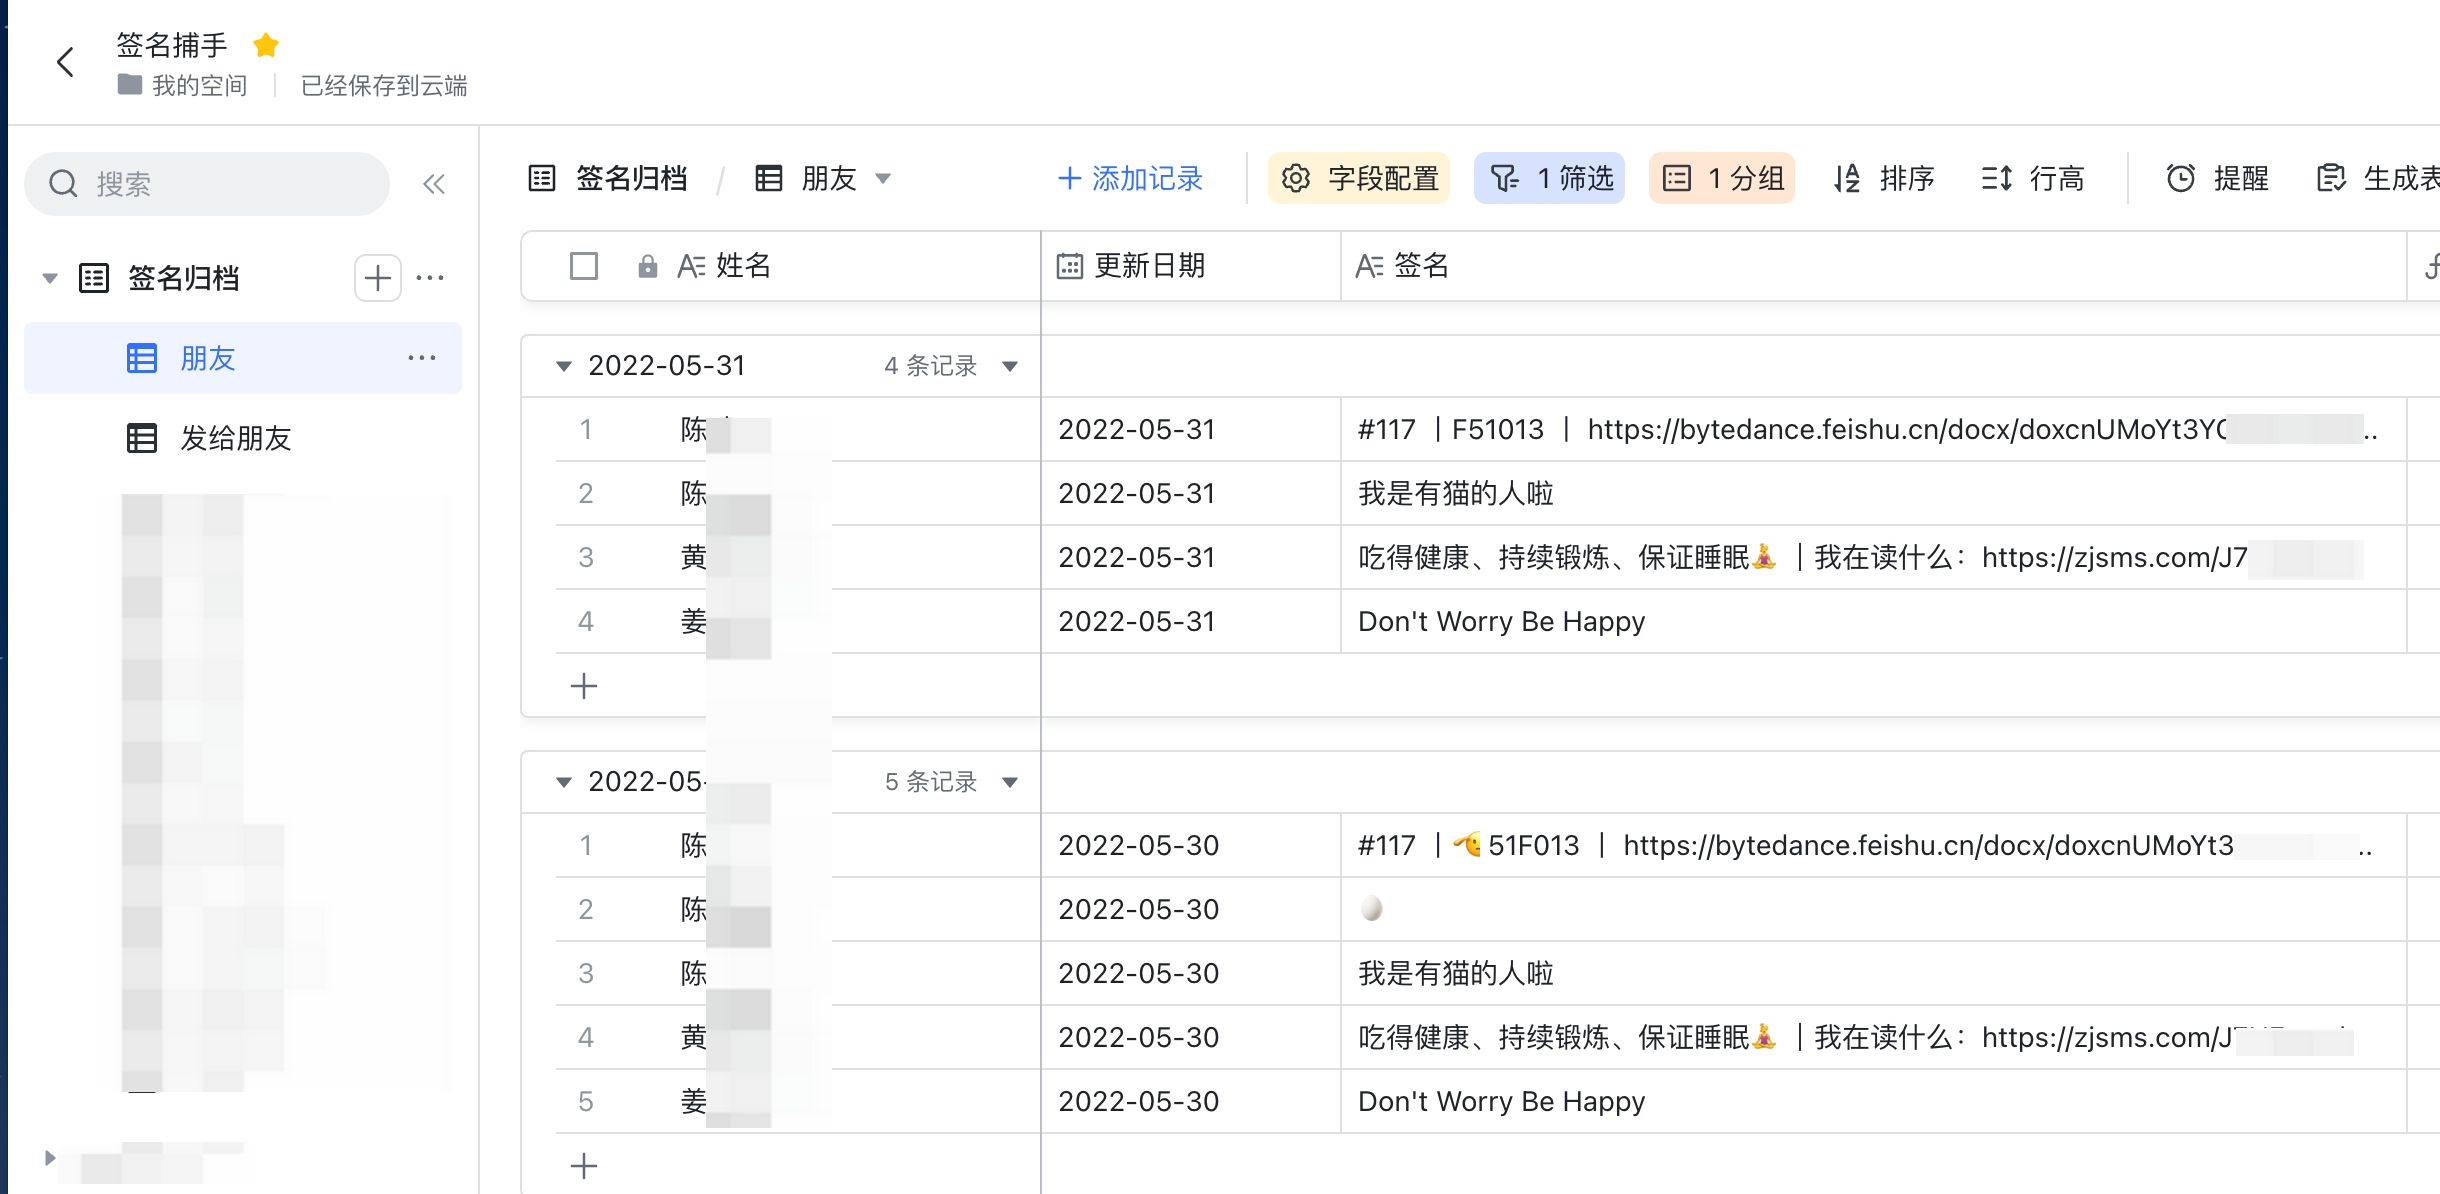The image size is (2440, 1194).
Task: Click 已经保存到云端 save status
Action: pos(384,86)
